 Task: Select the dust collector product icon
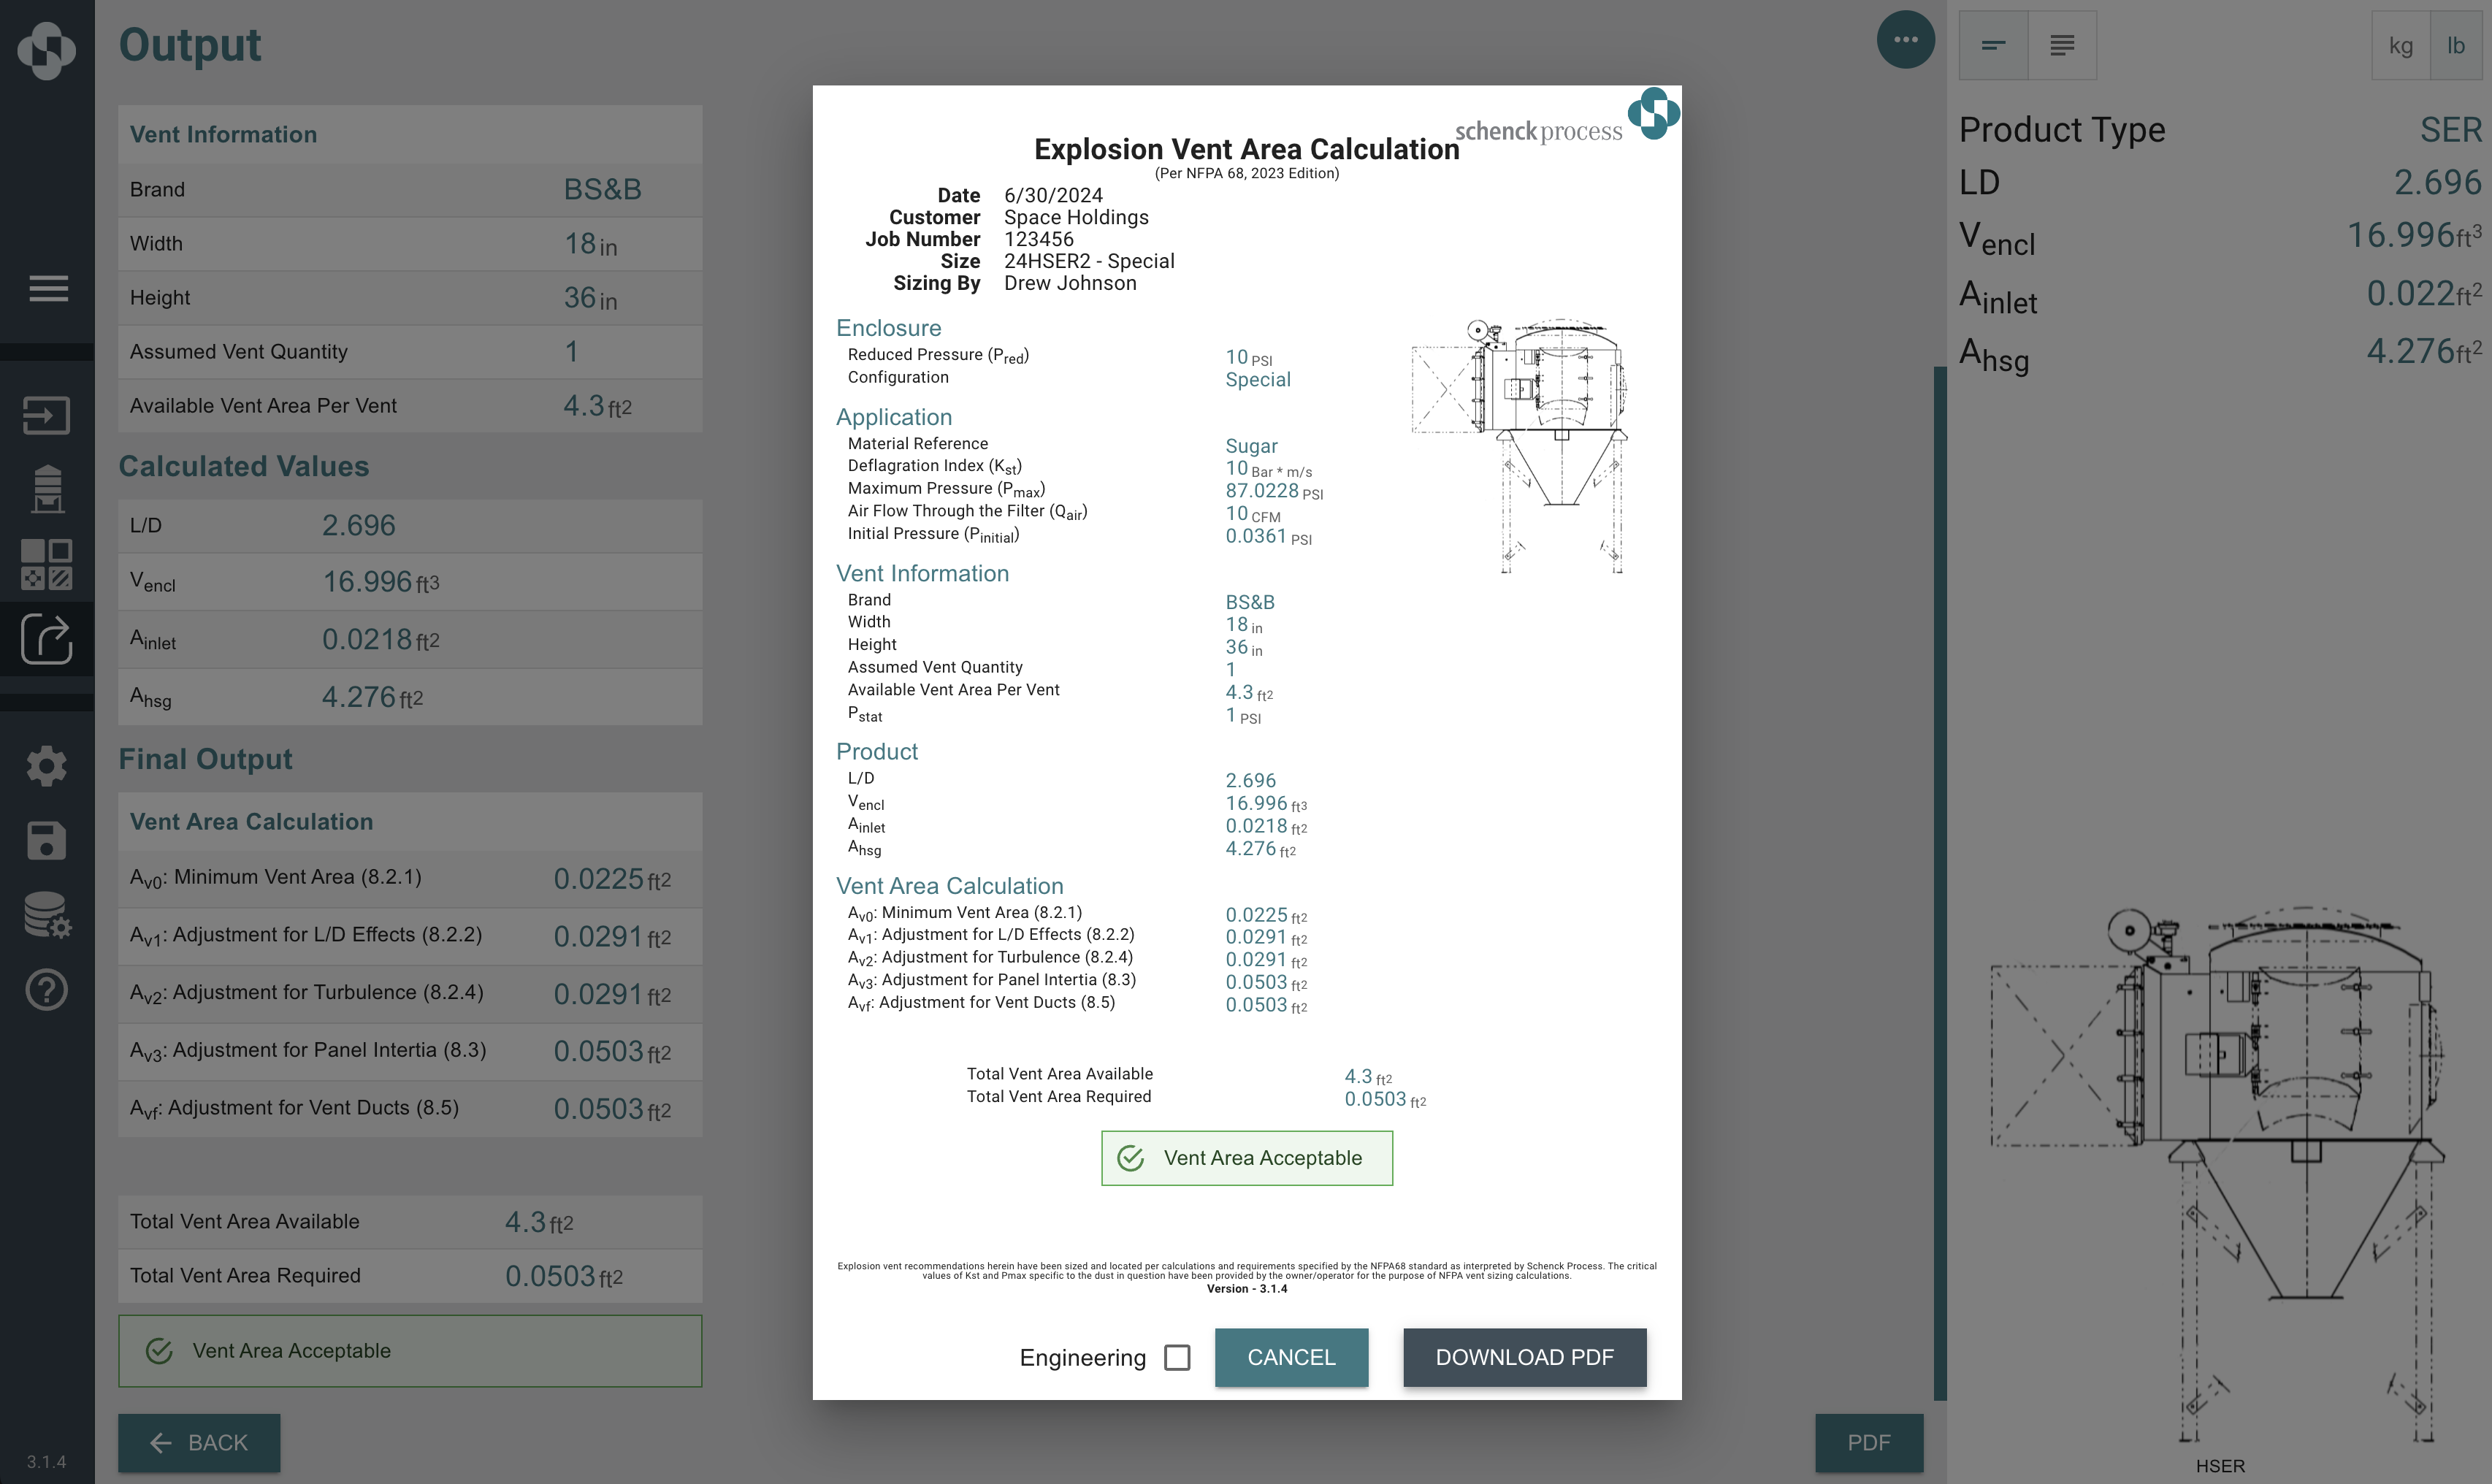[47, 489]
